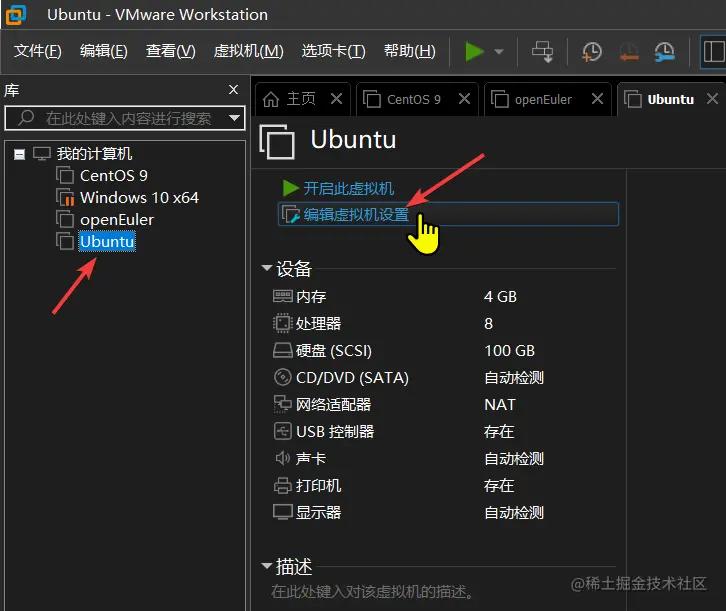The image size is (726, 611).
Task: Open the 文件(F) menu
Action: (38, 51)
